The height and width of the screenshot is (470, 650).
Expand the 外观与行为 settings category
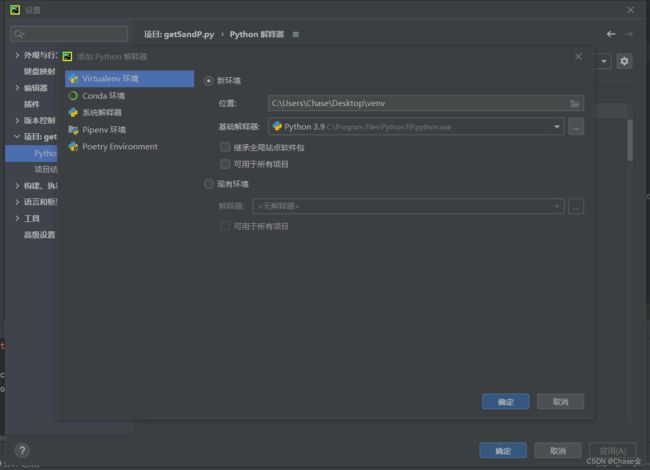click(x=17, y=55)
